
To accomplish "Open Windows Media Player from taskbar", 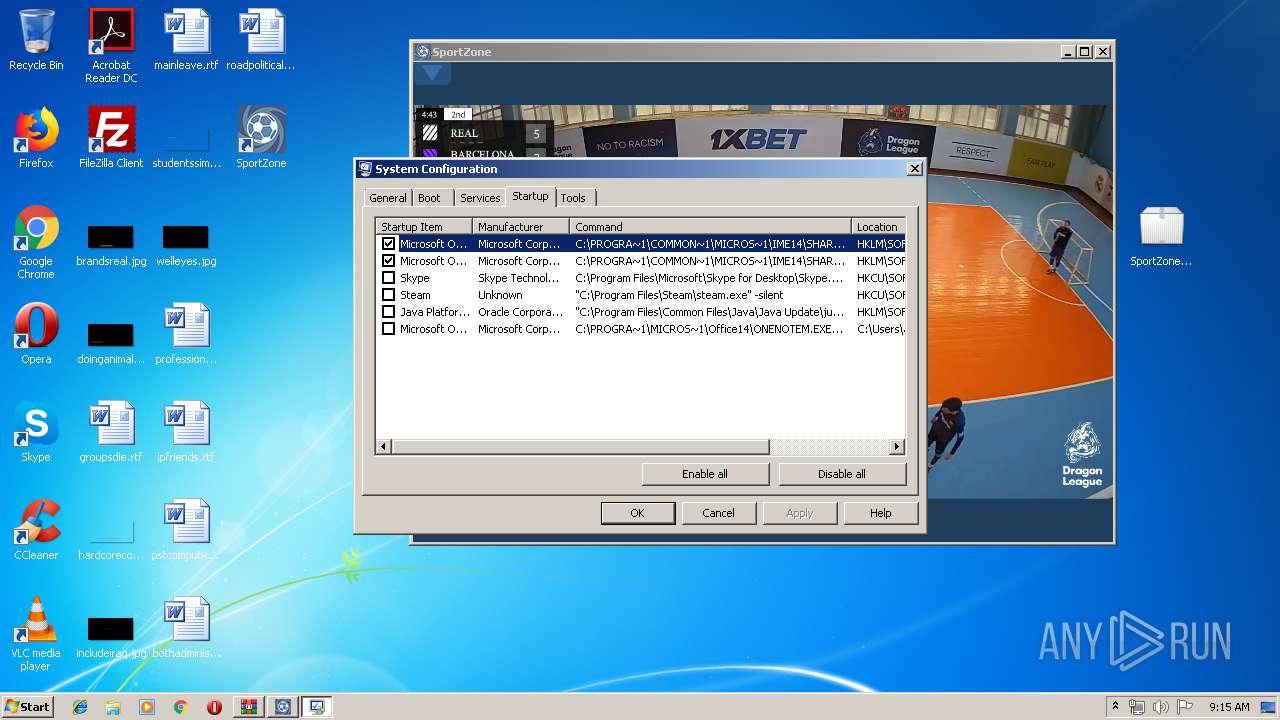I will (x=147, y=707).
